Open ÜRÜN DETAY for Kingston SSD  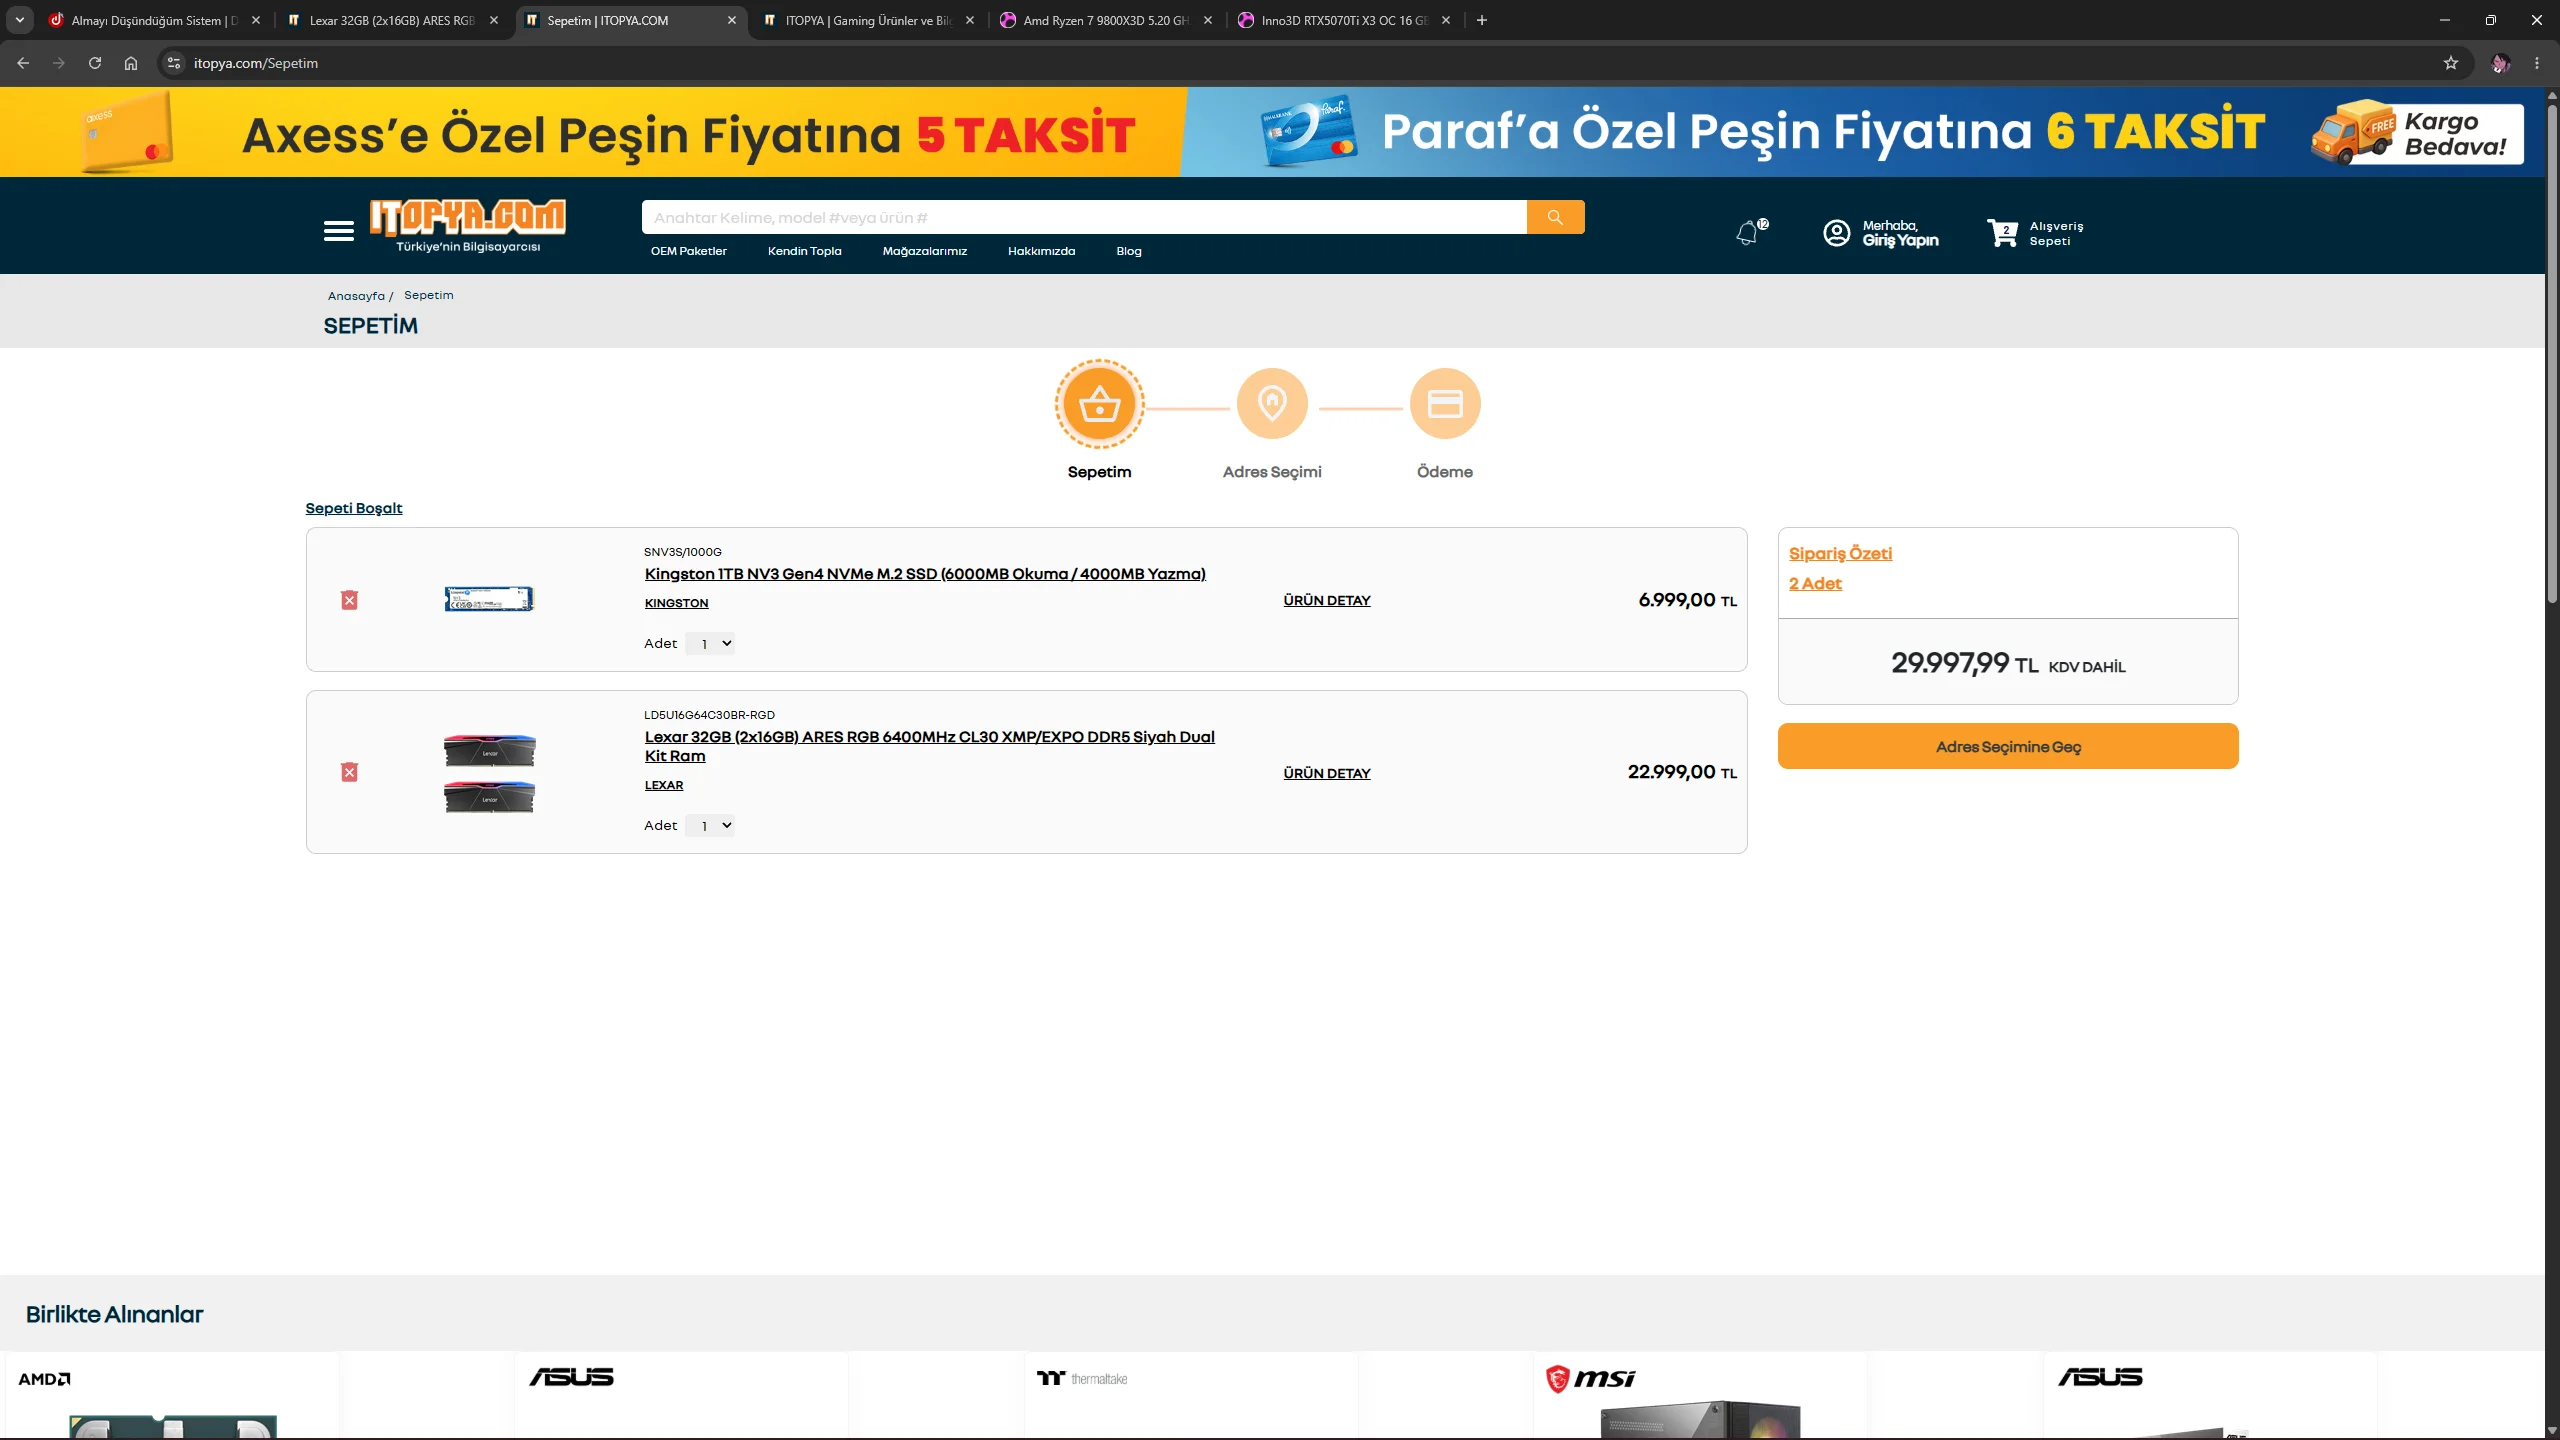tap(1327, 600)
